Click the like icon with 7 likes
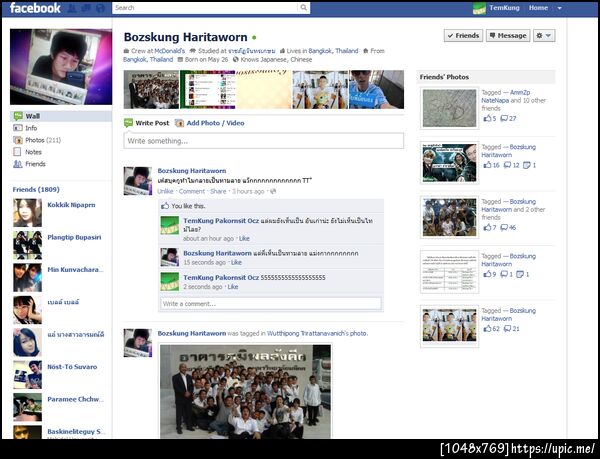The image size is (600, 459). point(487,228)
